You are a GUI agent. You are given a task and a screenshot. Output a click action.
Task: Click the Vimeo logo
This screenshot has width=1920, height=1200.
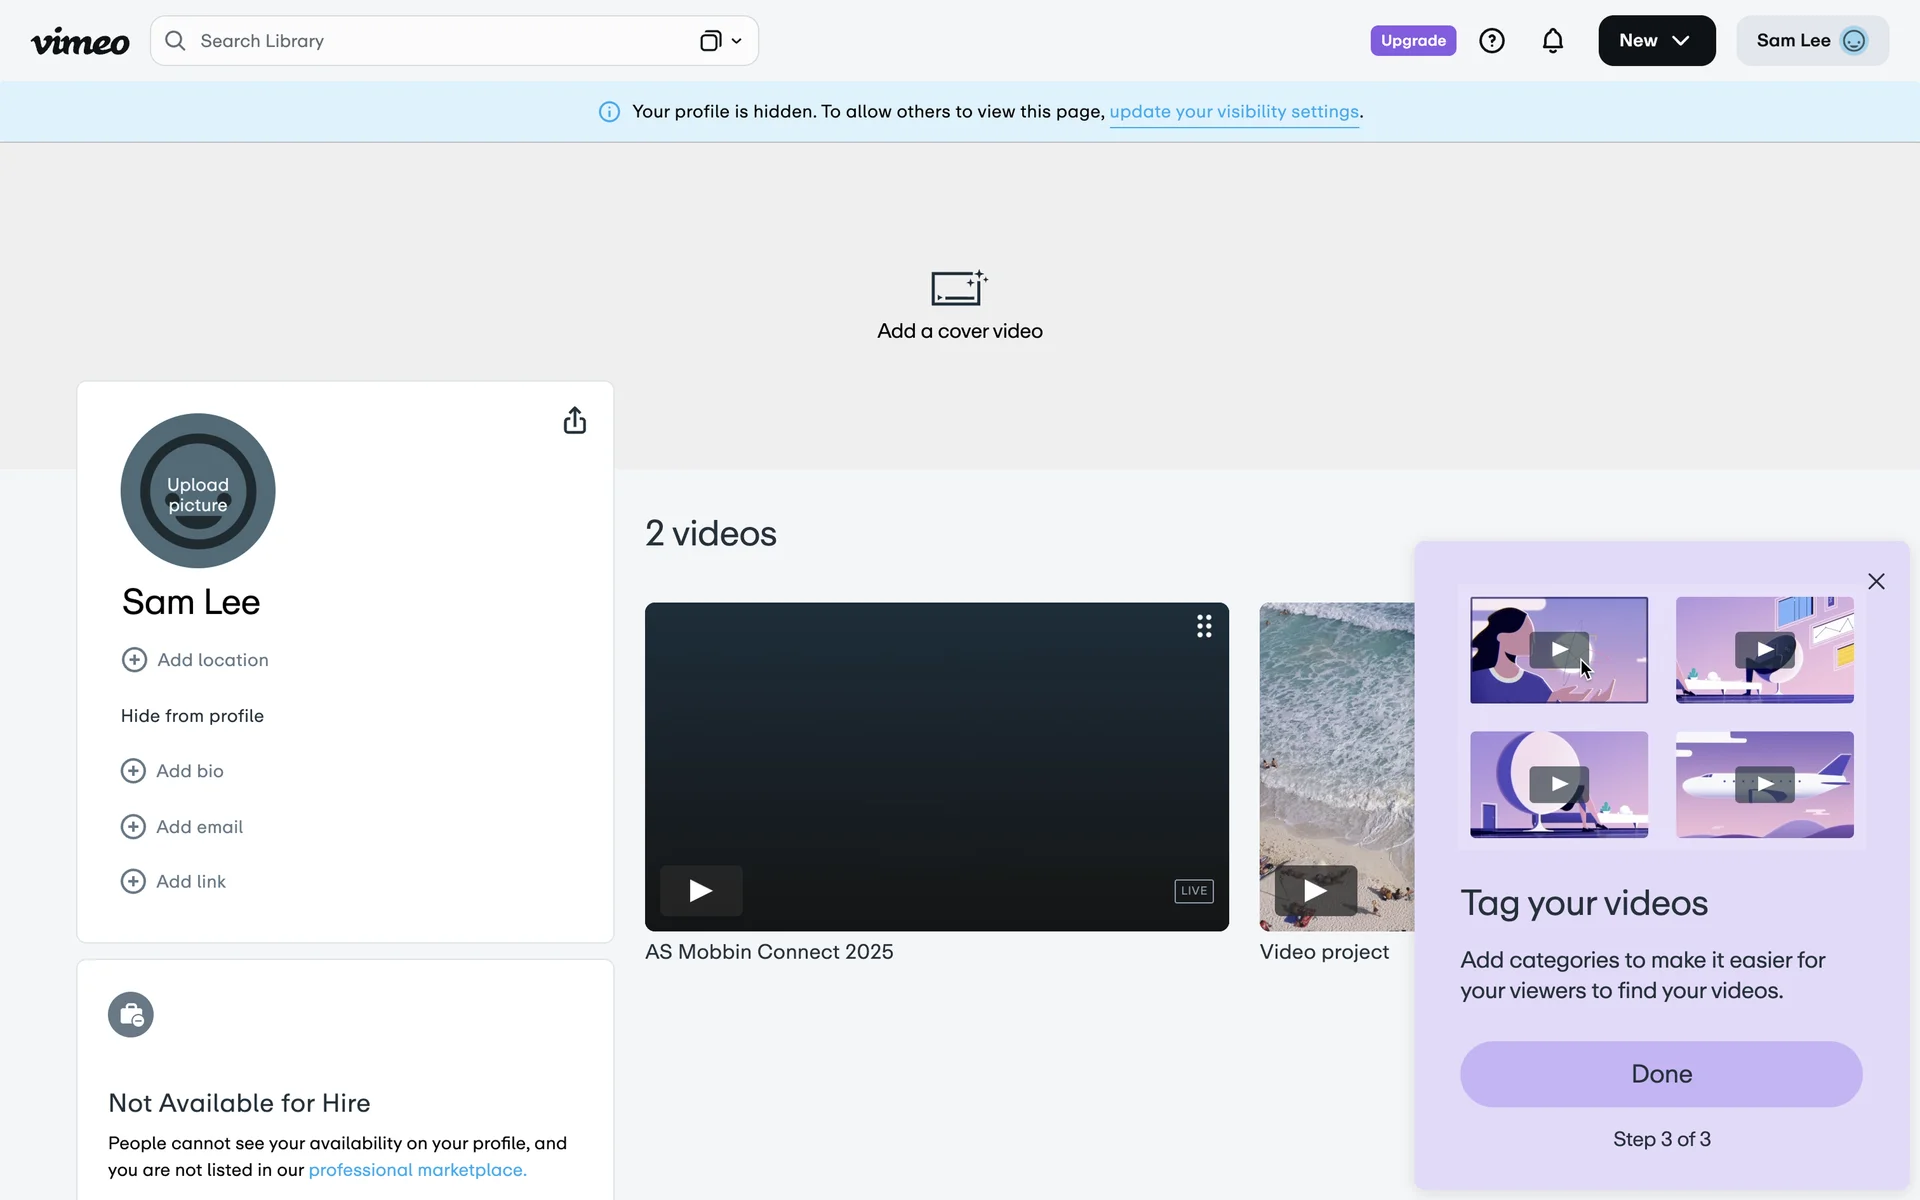[80, 41]
